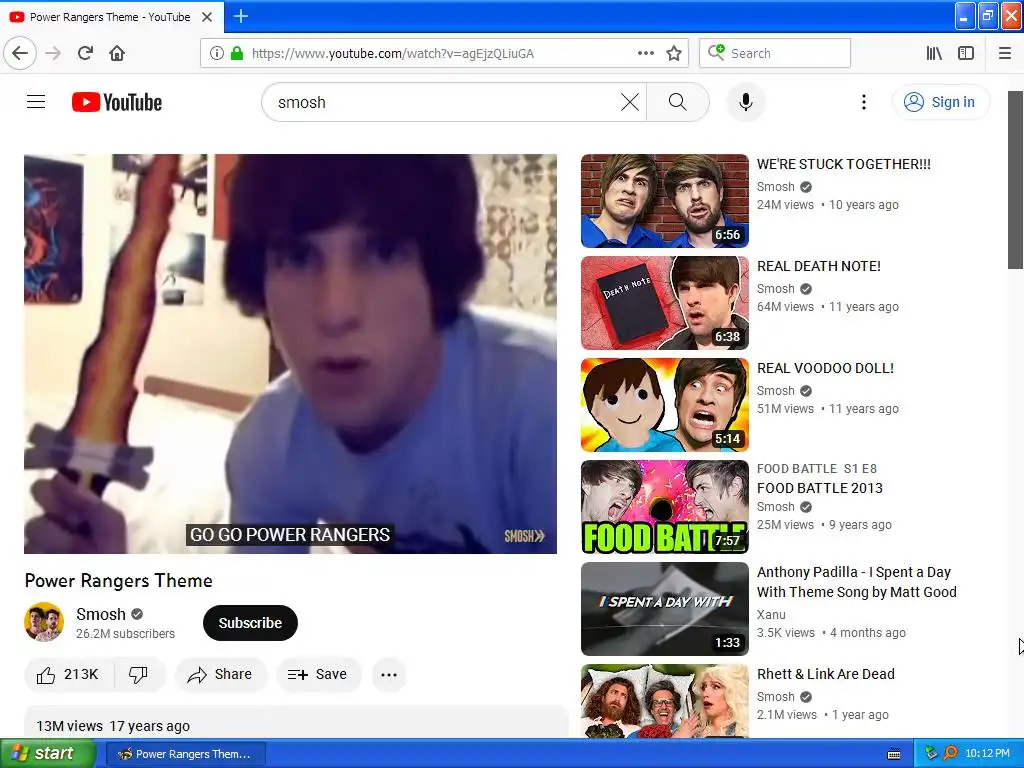Click Xanu channel name in recommendations
The height and width of the screenshot is (768, 1024).
pyautogui.click(x=771, y=615)
